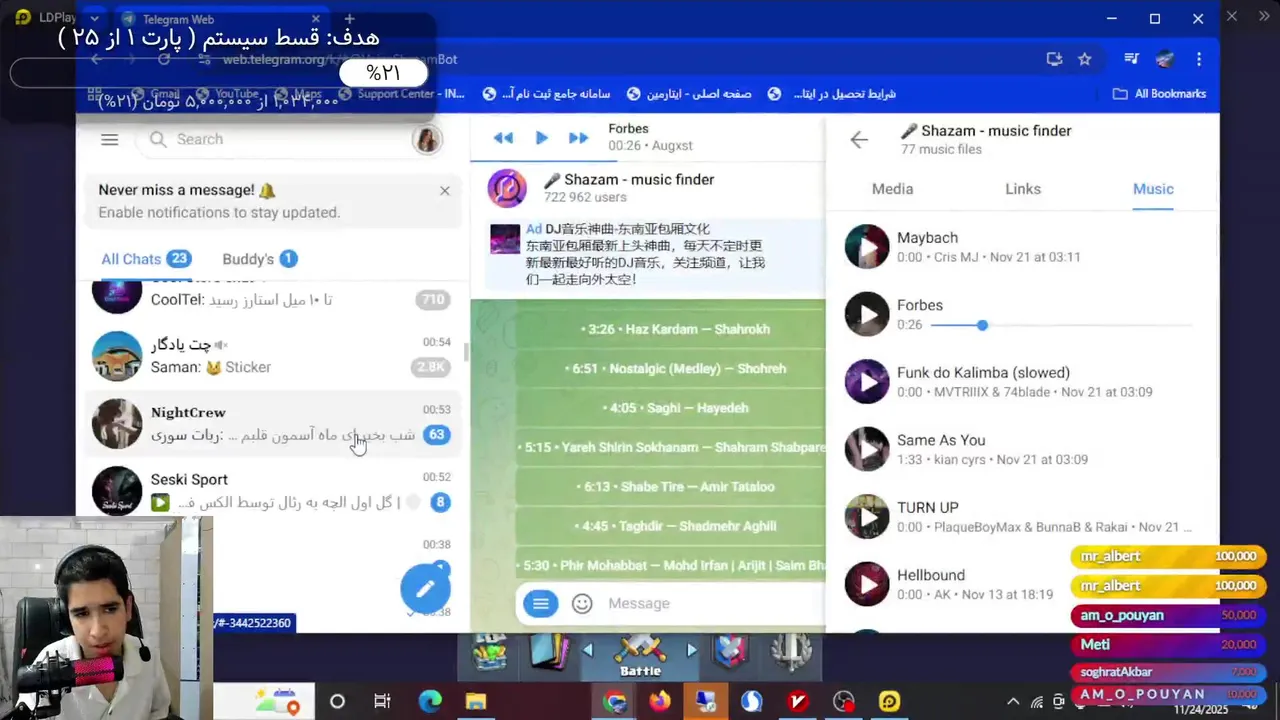
Task: Skip to next track in audio player
Action: coord(578,138)
